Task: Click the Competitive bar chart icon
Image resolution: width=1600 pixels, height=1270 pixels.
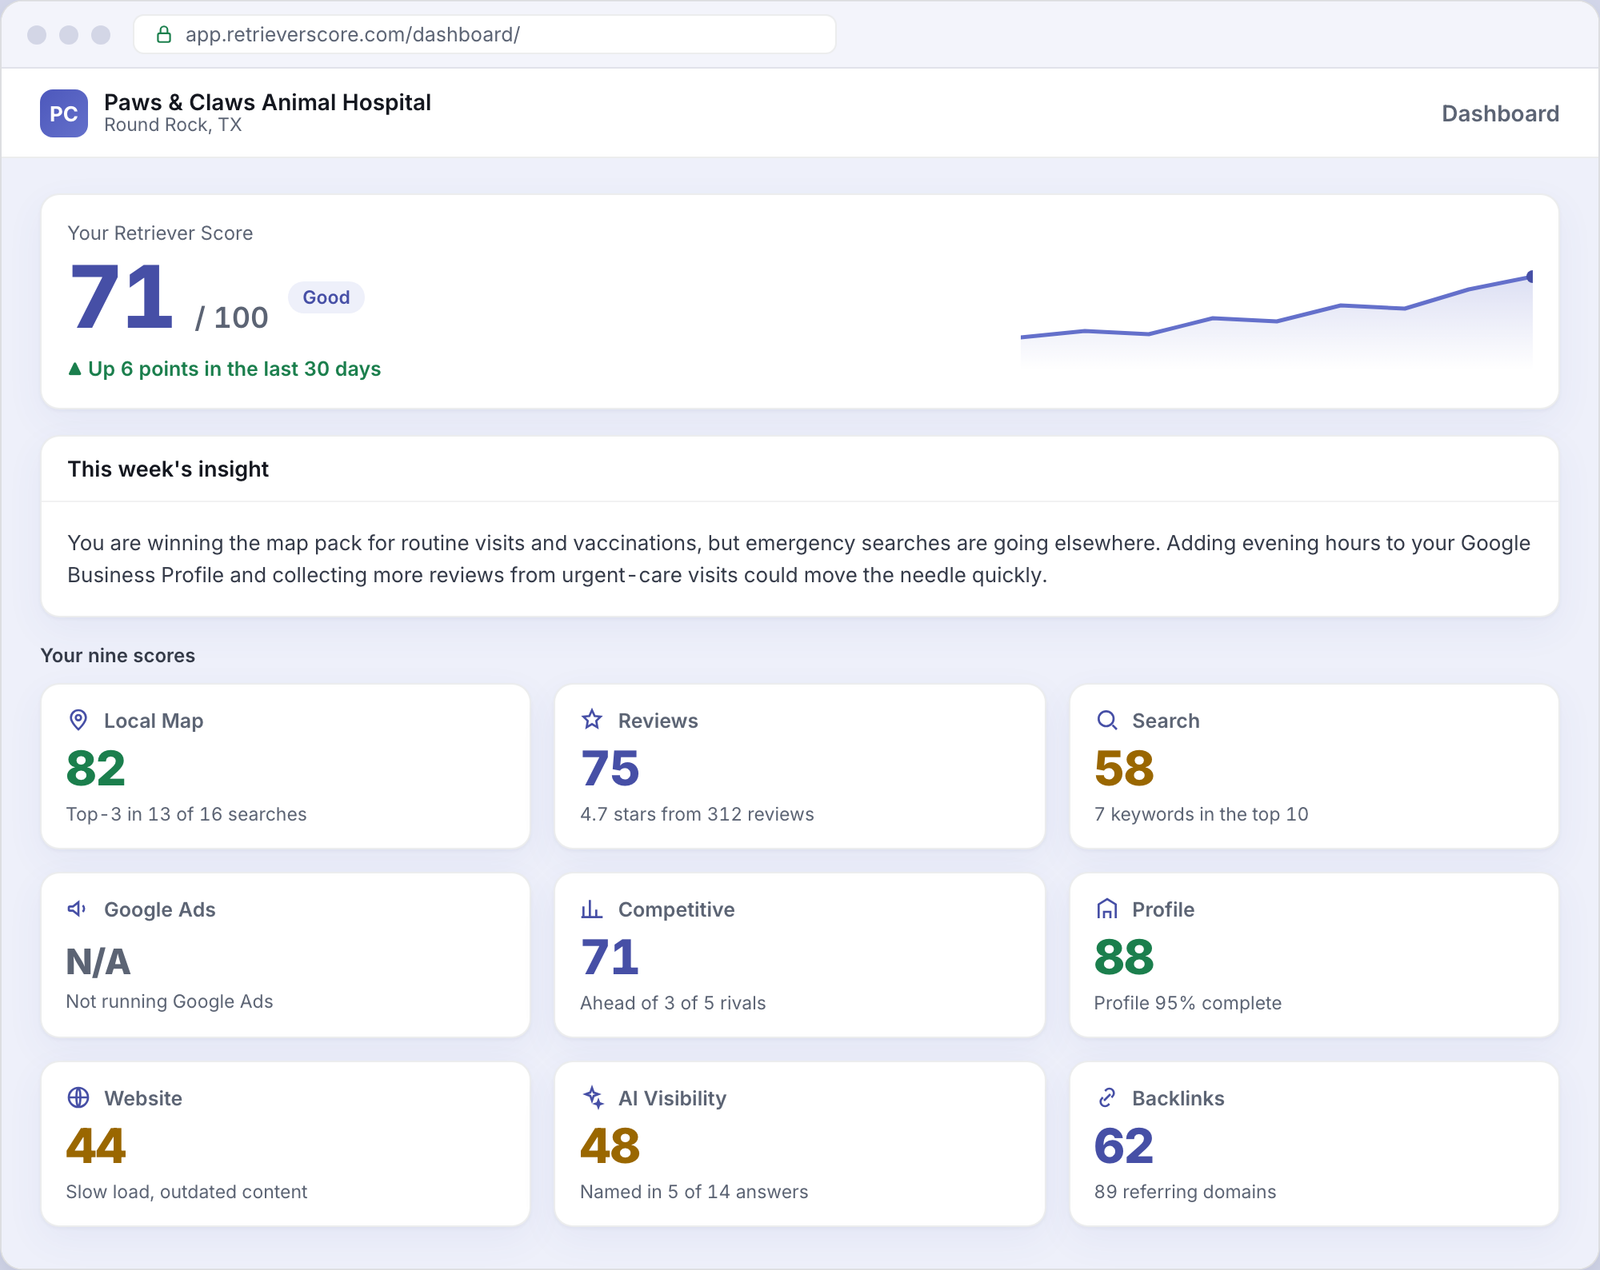Action: [592, 909]
